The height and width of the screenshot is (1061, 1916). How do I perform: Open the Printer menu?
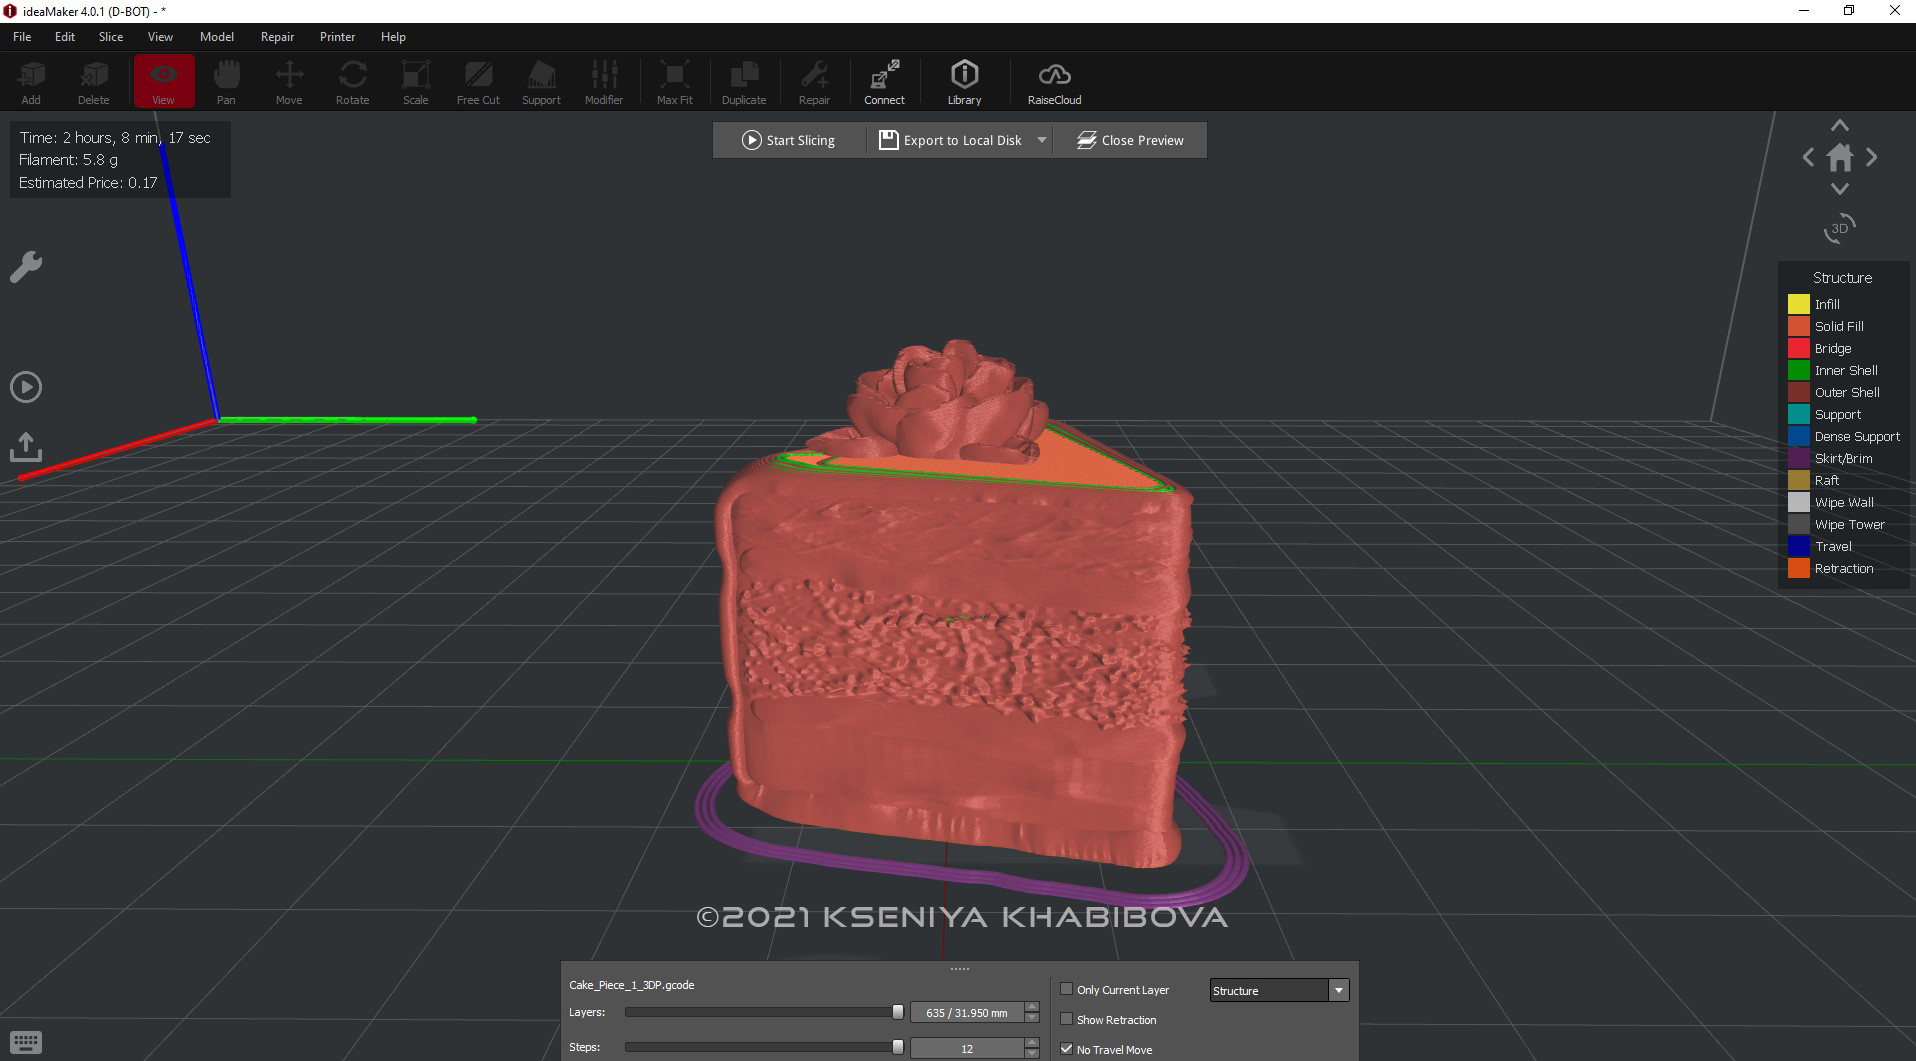click(x=337, y=36)
